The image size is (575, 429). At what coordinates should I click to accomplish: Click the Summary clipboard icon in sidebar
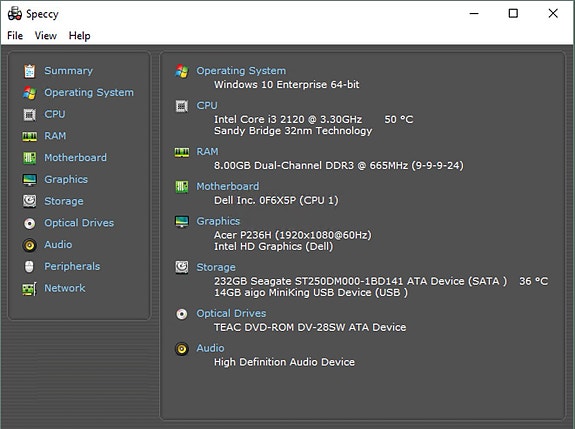pyautogui.click(x=30, y=71)
